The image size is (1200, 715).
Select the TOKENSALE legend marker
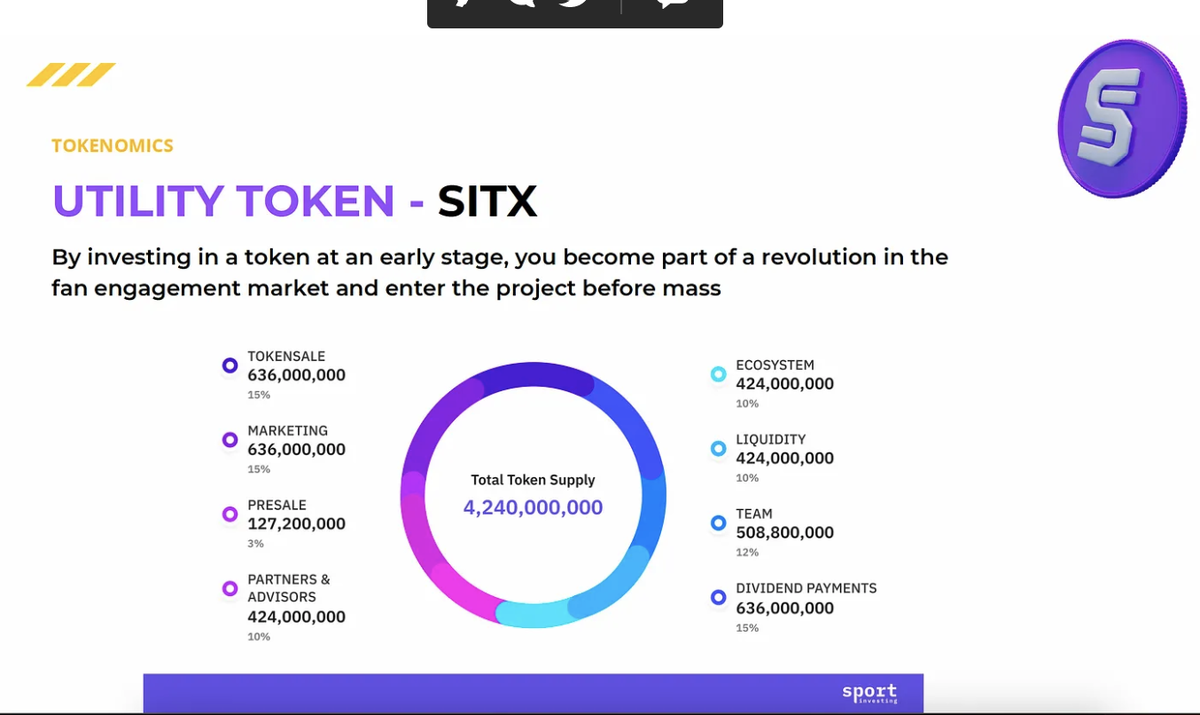230,366
